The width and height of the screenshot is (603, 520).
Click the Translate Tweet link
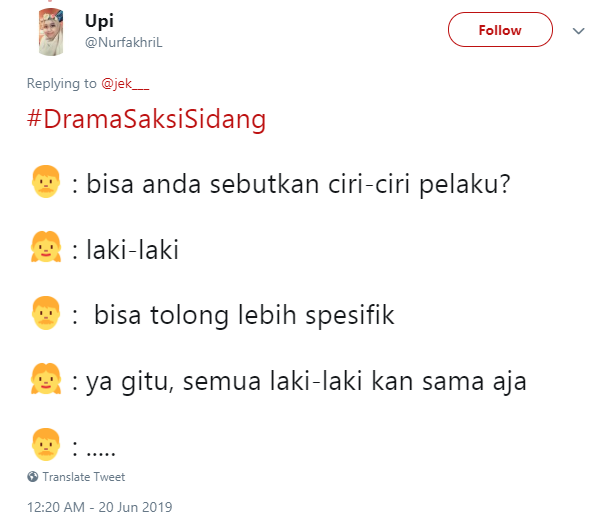pyautogui.click(x=83, y=477)
